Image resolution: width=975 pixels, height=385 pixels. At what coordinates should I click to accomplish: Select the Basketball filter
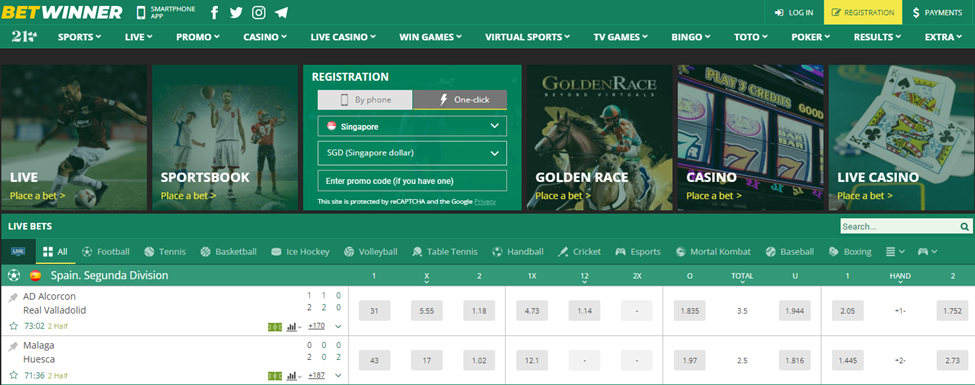coord(228,252)
